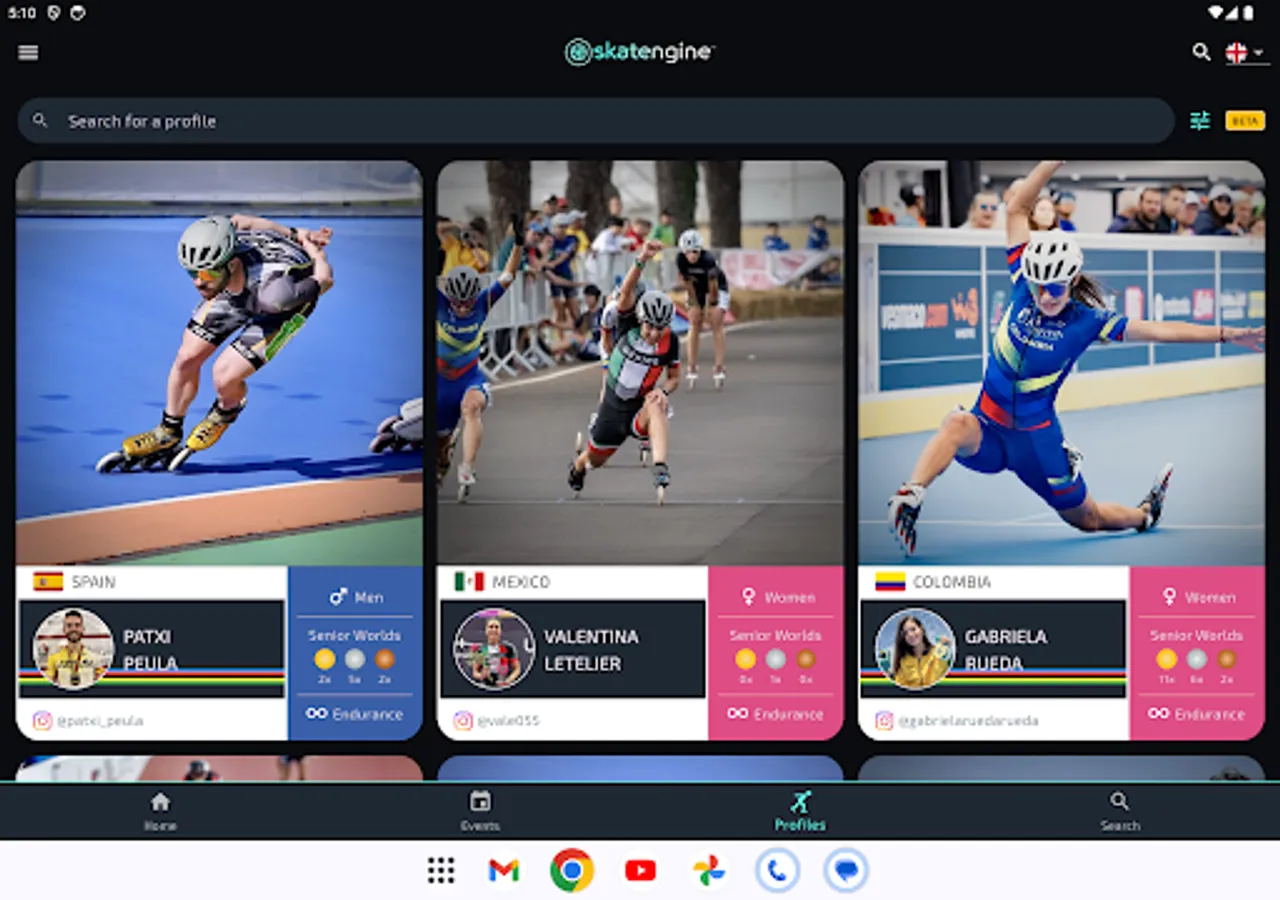Image resolution: width=1280 pixels, height=900 pixels.
Task: Go to the Home tab
Action: [160, 811]
